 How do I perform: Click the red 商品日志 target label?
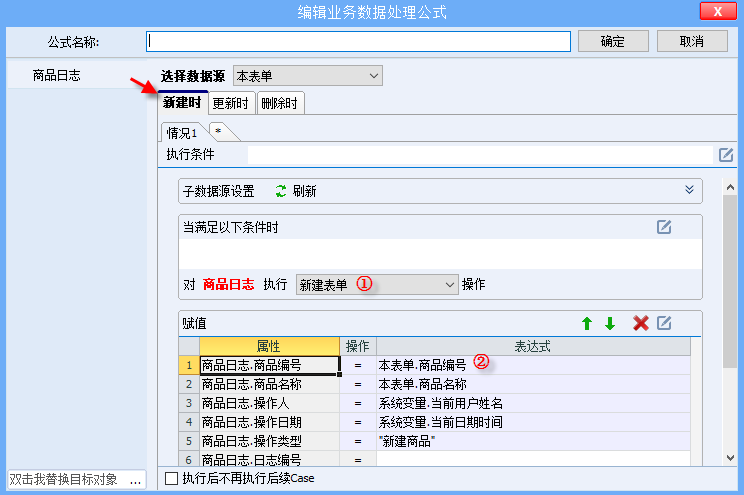228,284
